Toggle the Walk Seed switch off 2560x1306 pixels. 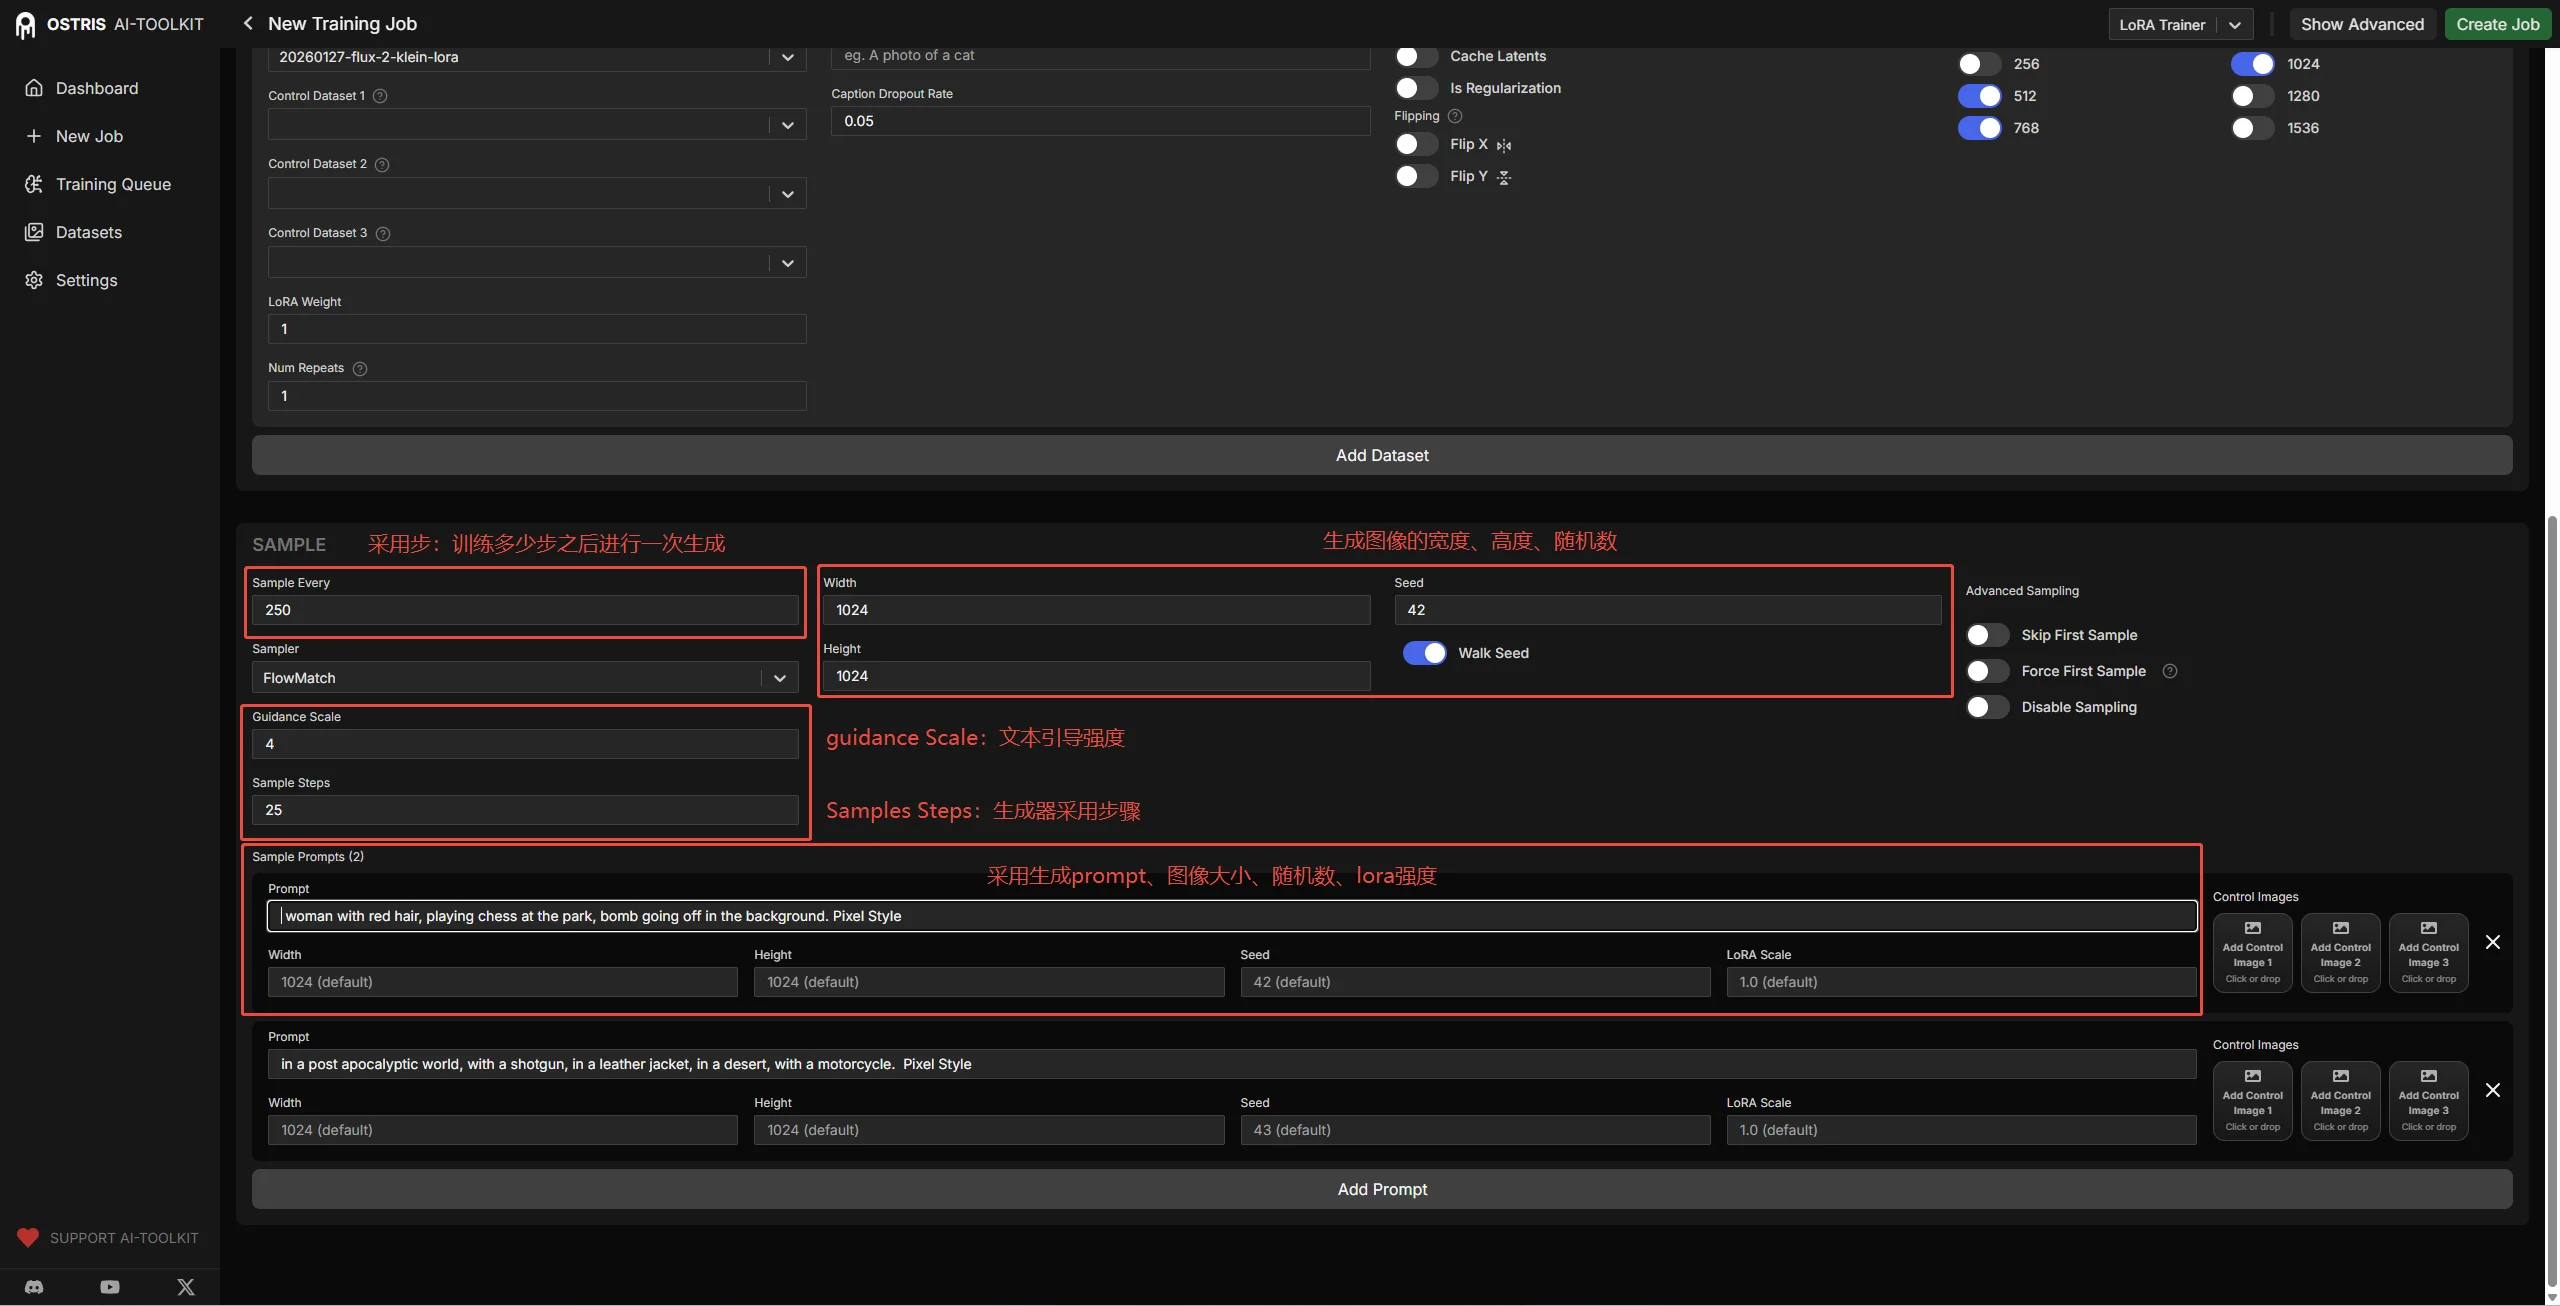pos(1424,653)
